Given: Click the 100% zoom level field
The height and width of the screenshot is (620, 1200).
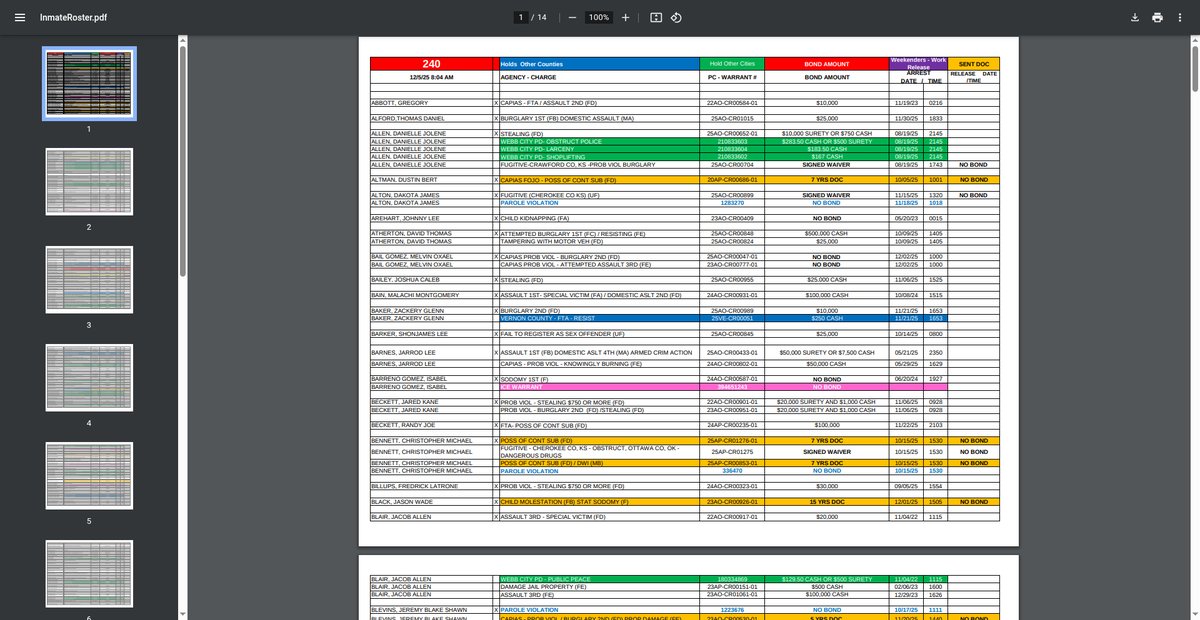Looking at the screenshot, I should [599, 18].
